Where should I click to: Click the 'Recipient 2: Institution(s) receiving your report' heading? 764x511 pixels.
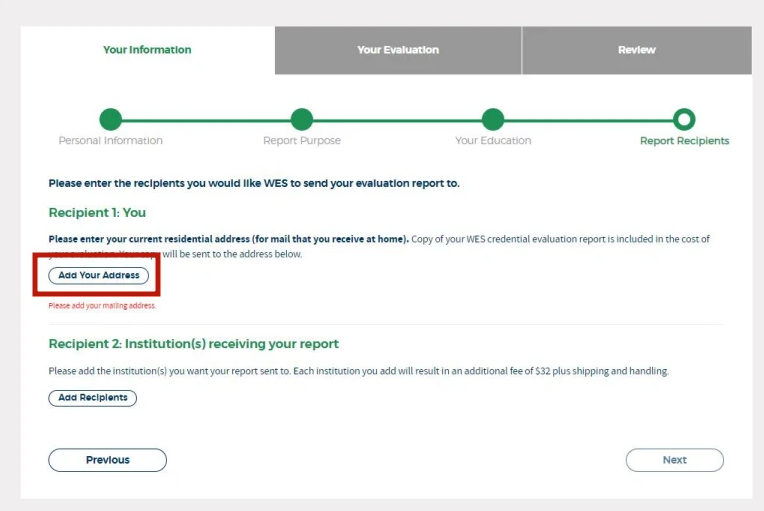[x=193, y=344]
